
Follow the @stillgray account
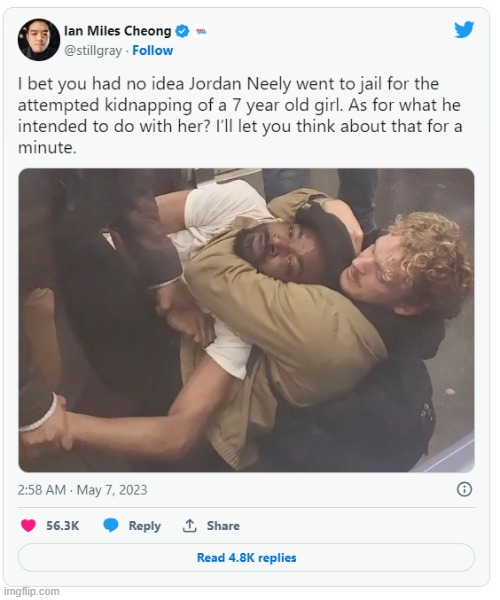click(152, 51)
